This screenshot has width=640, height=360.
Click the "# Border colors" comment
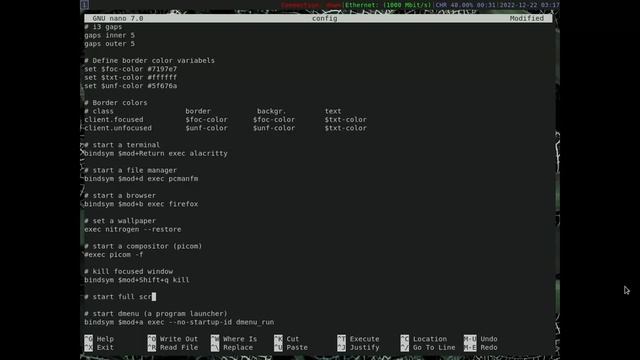click(x=116, y=103)
